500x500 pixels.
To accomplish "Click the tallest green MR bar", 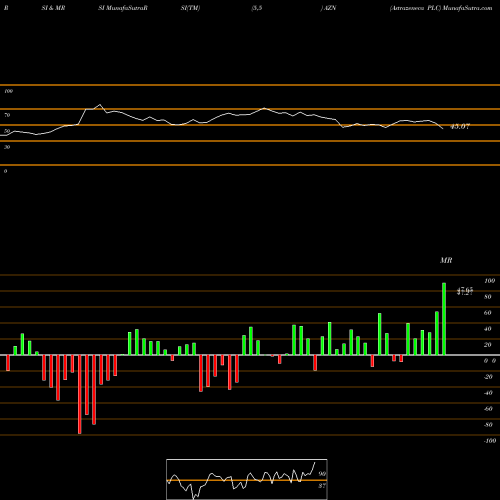I will (x=444, y=319).
